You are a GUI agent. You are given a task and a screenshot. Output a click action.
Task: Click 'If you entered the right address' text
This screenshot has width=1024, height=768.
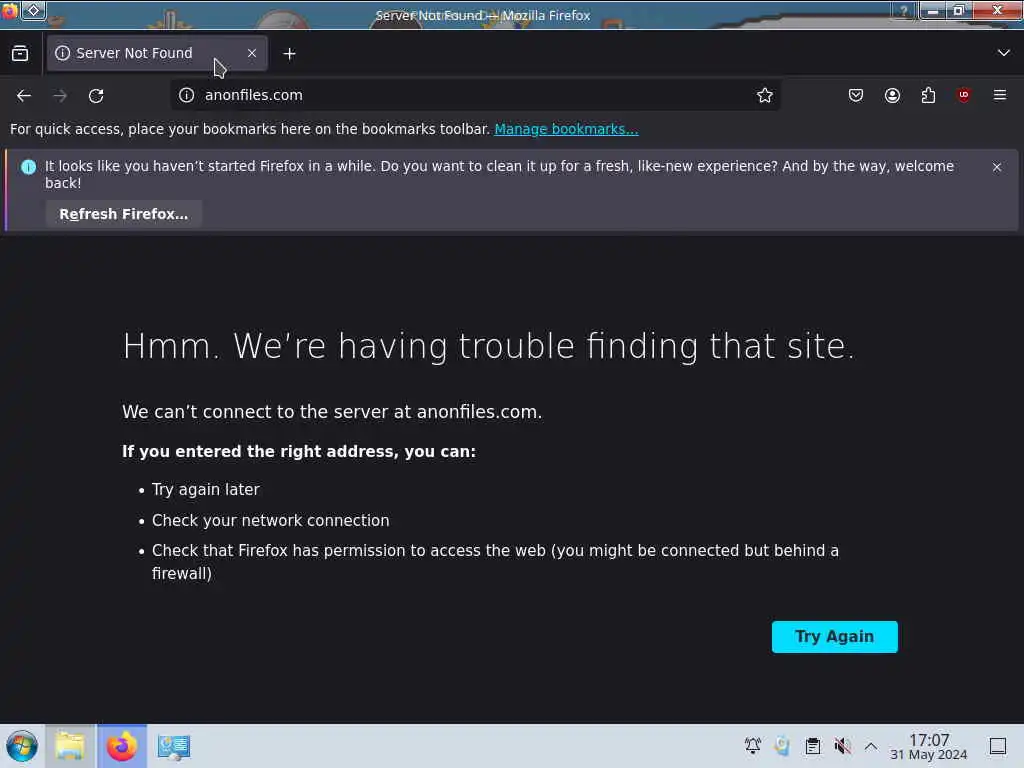point(299,451)
